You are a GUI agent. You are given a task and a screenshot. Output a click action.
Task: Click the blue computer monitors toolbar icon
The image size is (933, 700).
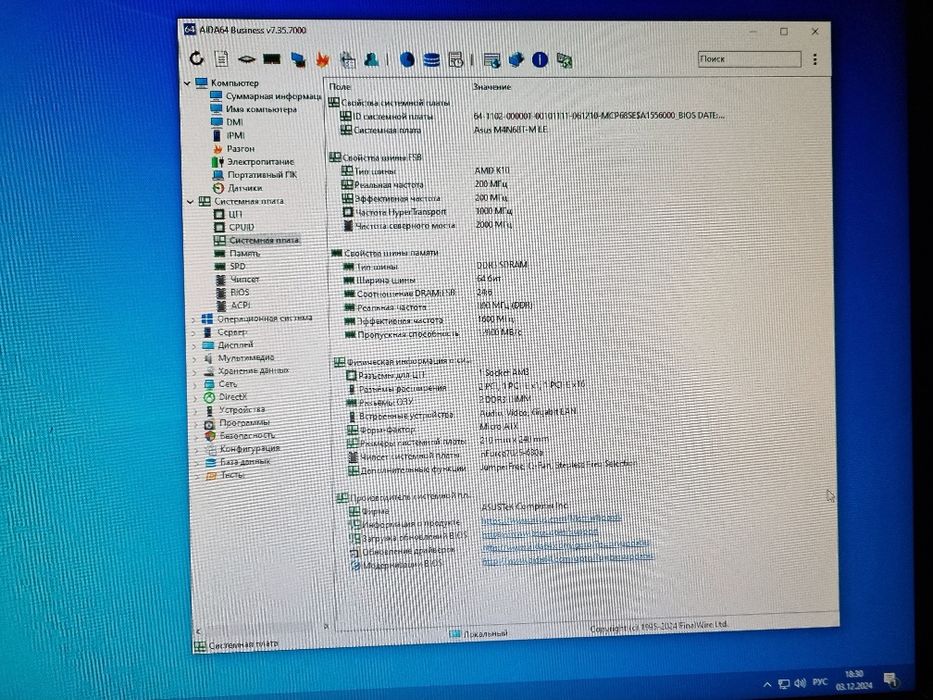pos(298,59)
